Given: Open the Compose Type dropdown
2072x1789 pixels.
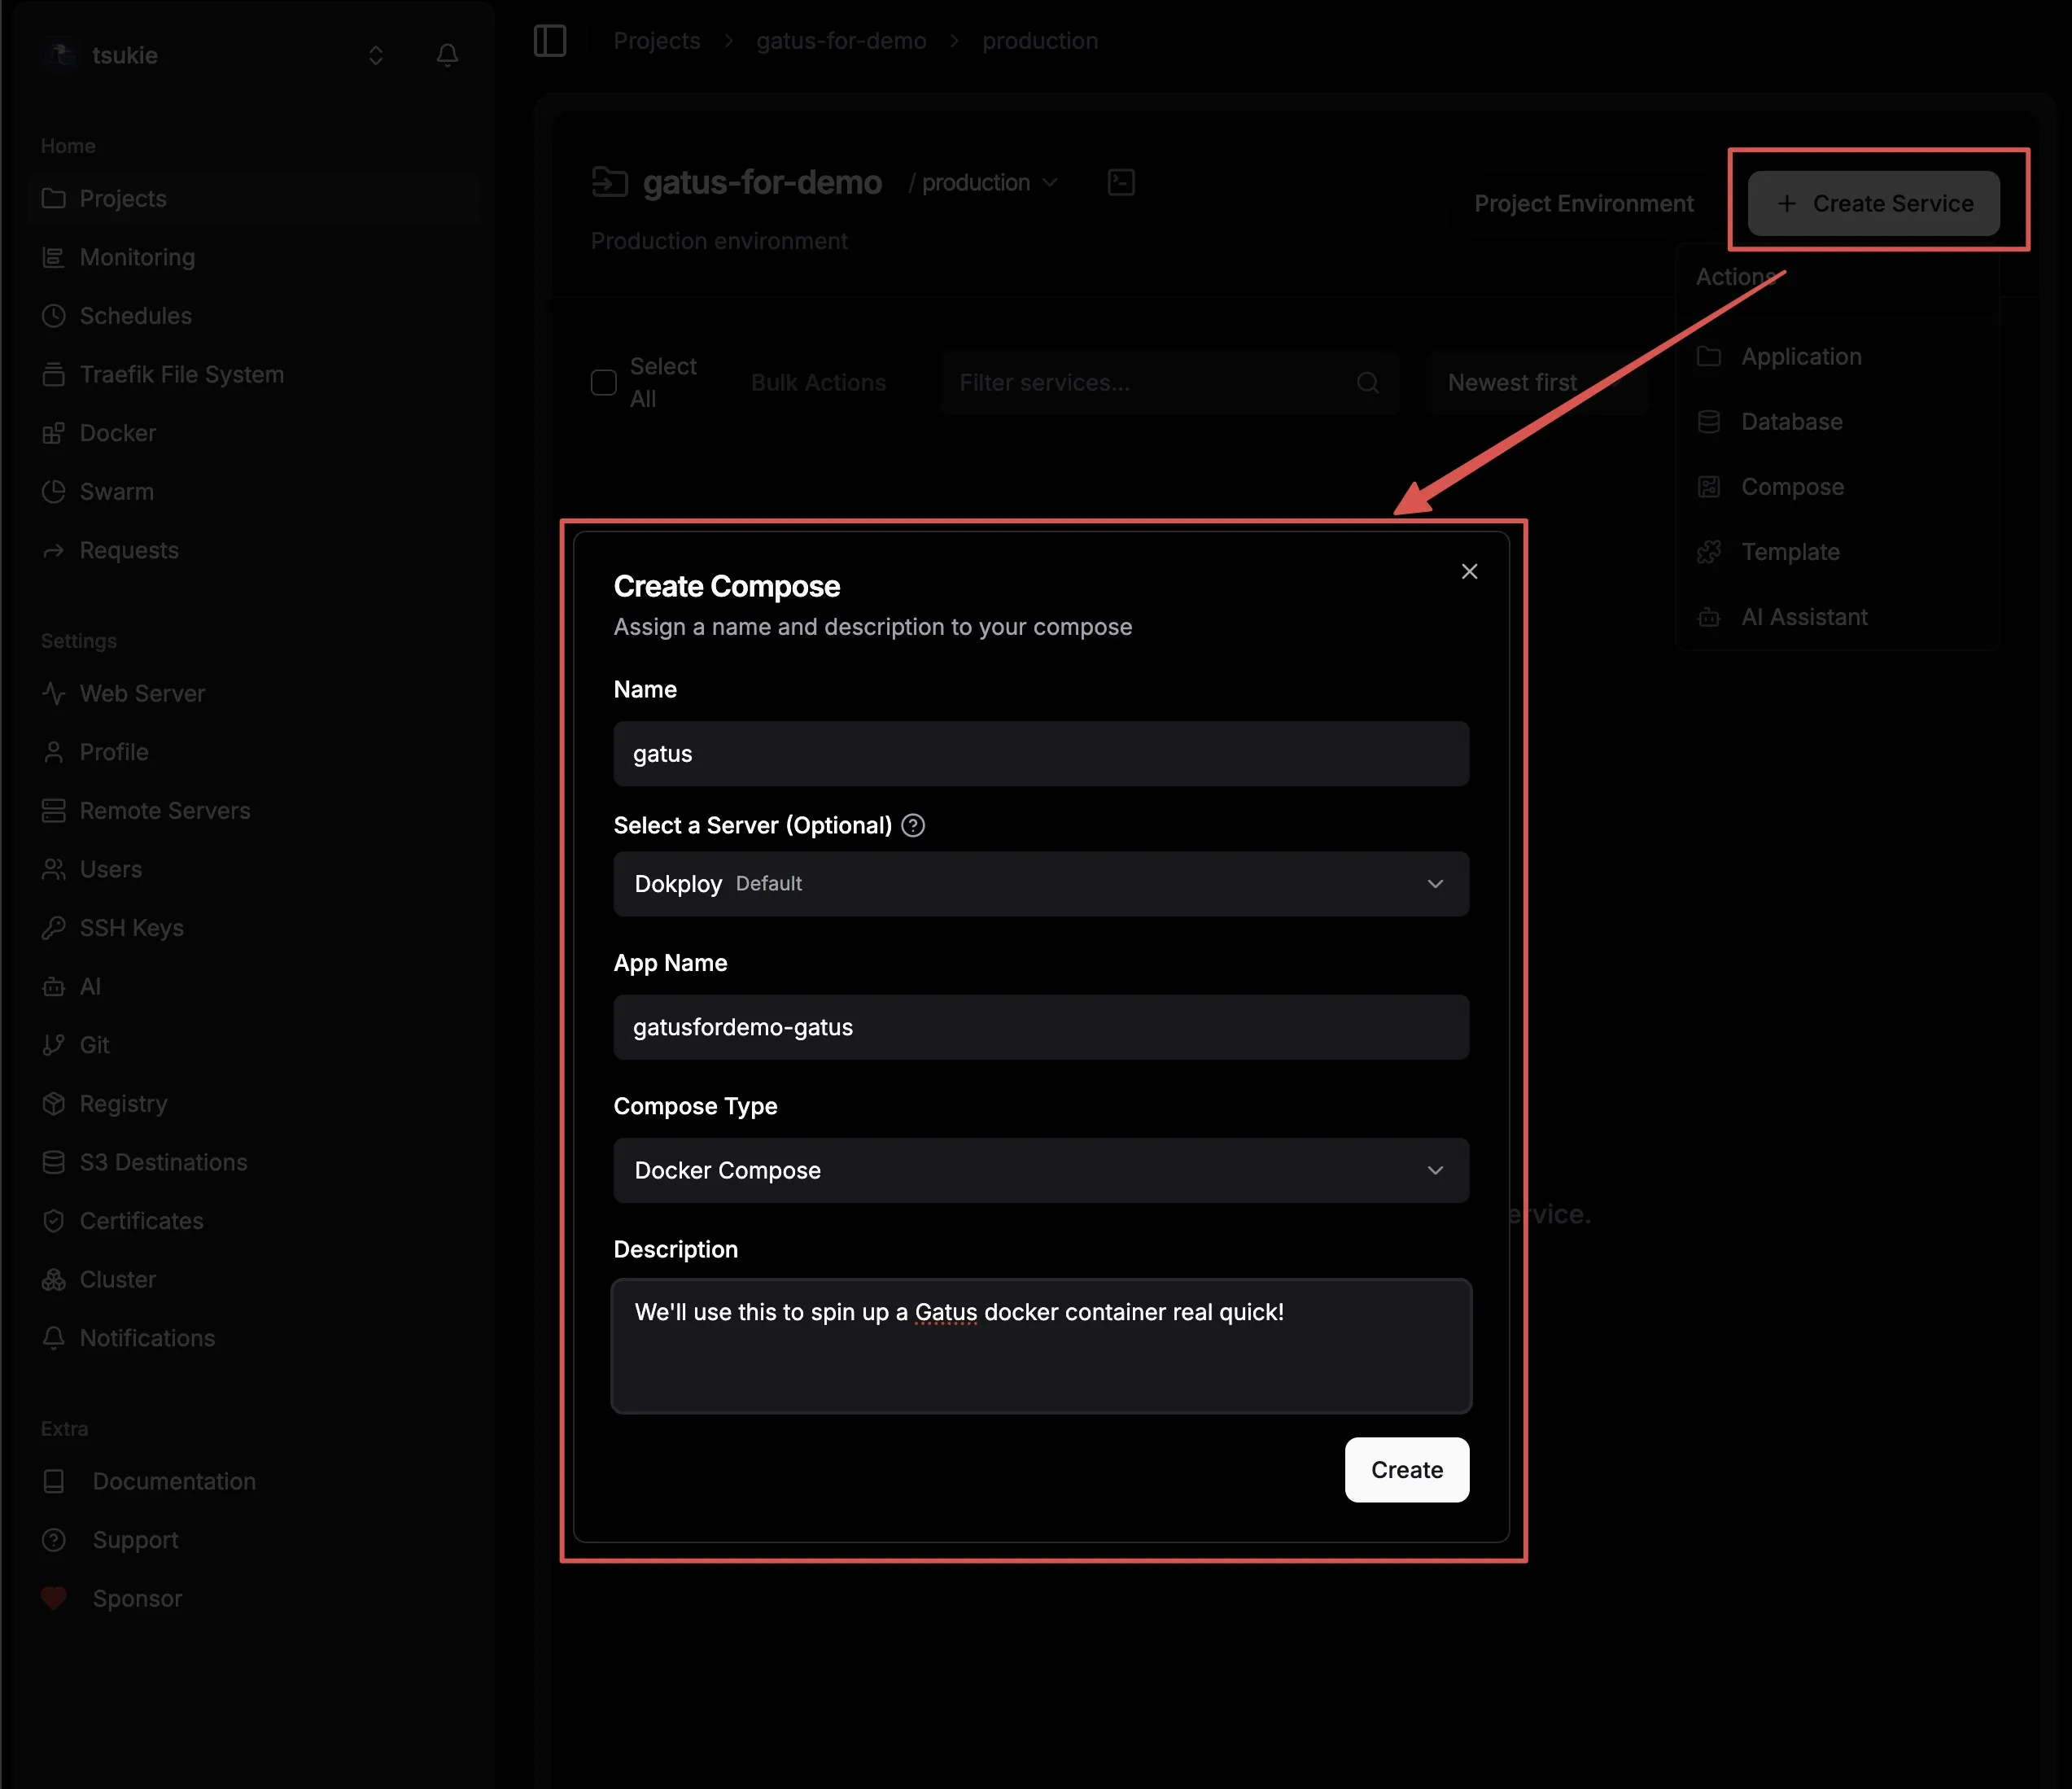Looking at the screenshot, I should [1040, 1170].
